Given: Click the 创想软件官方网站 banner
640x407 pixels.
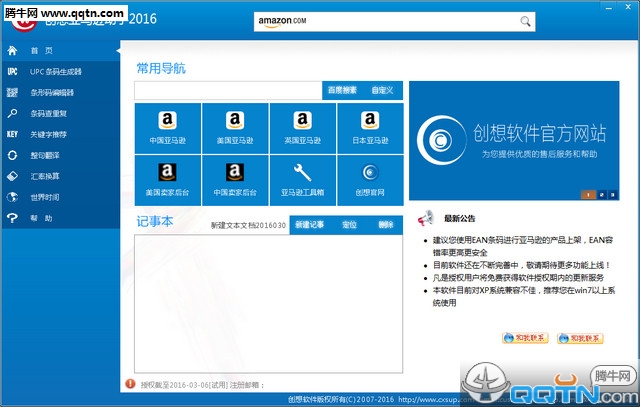Looking at the screenshot, I should click(x=514, y=140).
